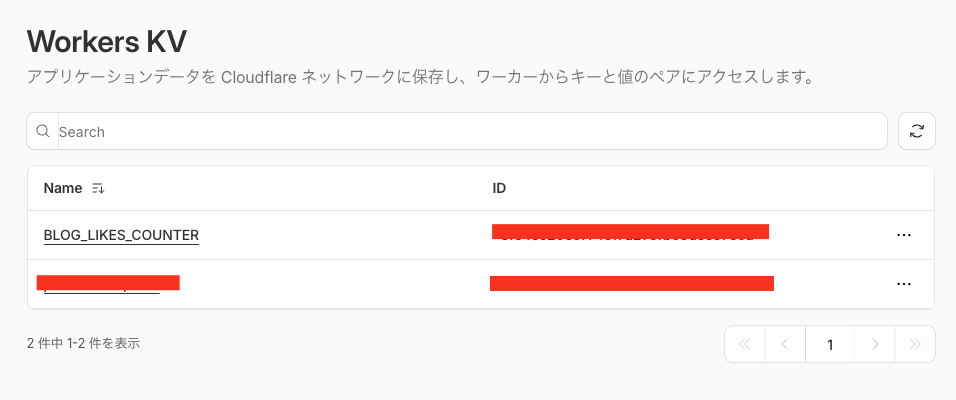Open the second row's three-dot actions menu
The width and height of the screenshot is (956, 400).
point(904,284)
